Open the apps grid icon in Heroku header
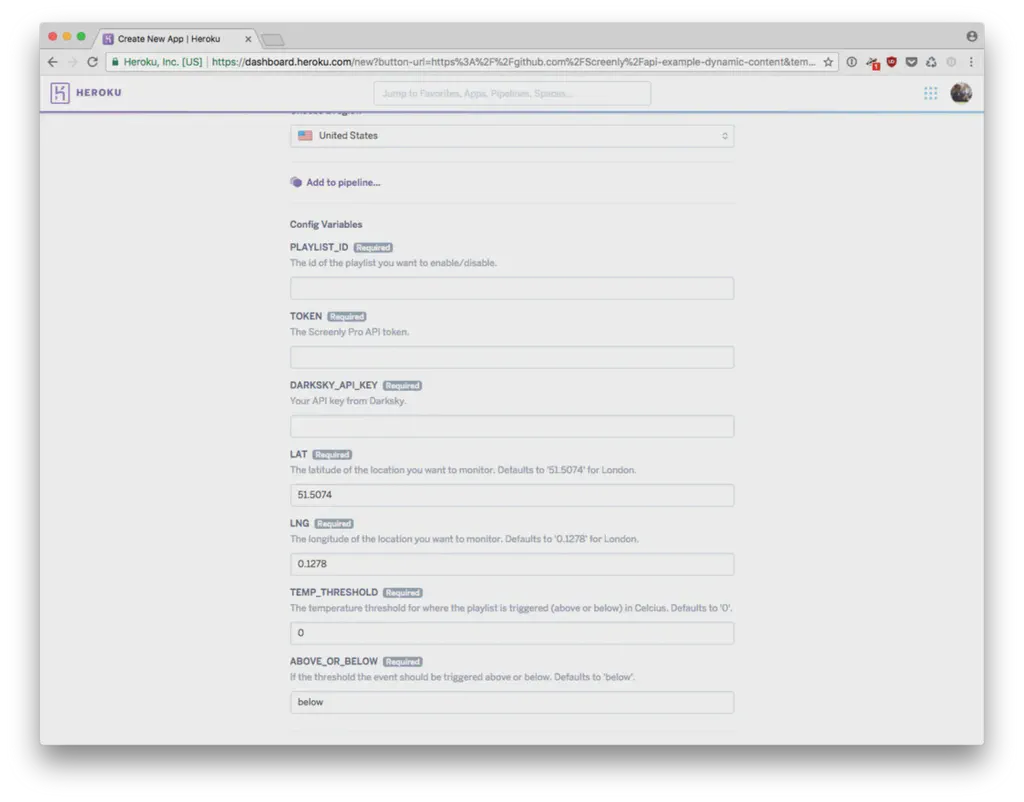Screen dimensions: 1024x802 pyautogui.click(x=930, y=92)
